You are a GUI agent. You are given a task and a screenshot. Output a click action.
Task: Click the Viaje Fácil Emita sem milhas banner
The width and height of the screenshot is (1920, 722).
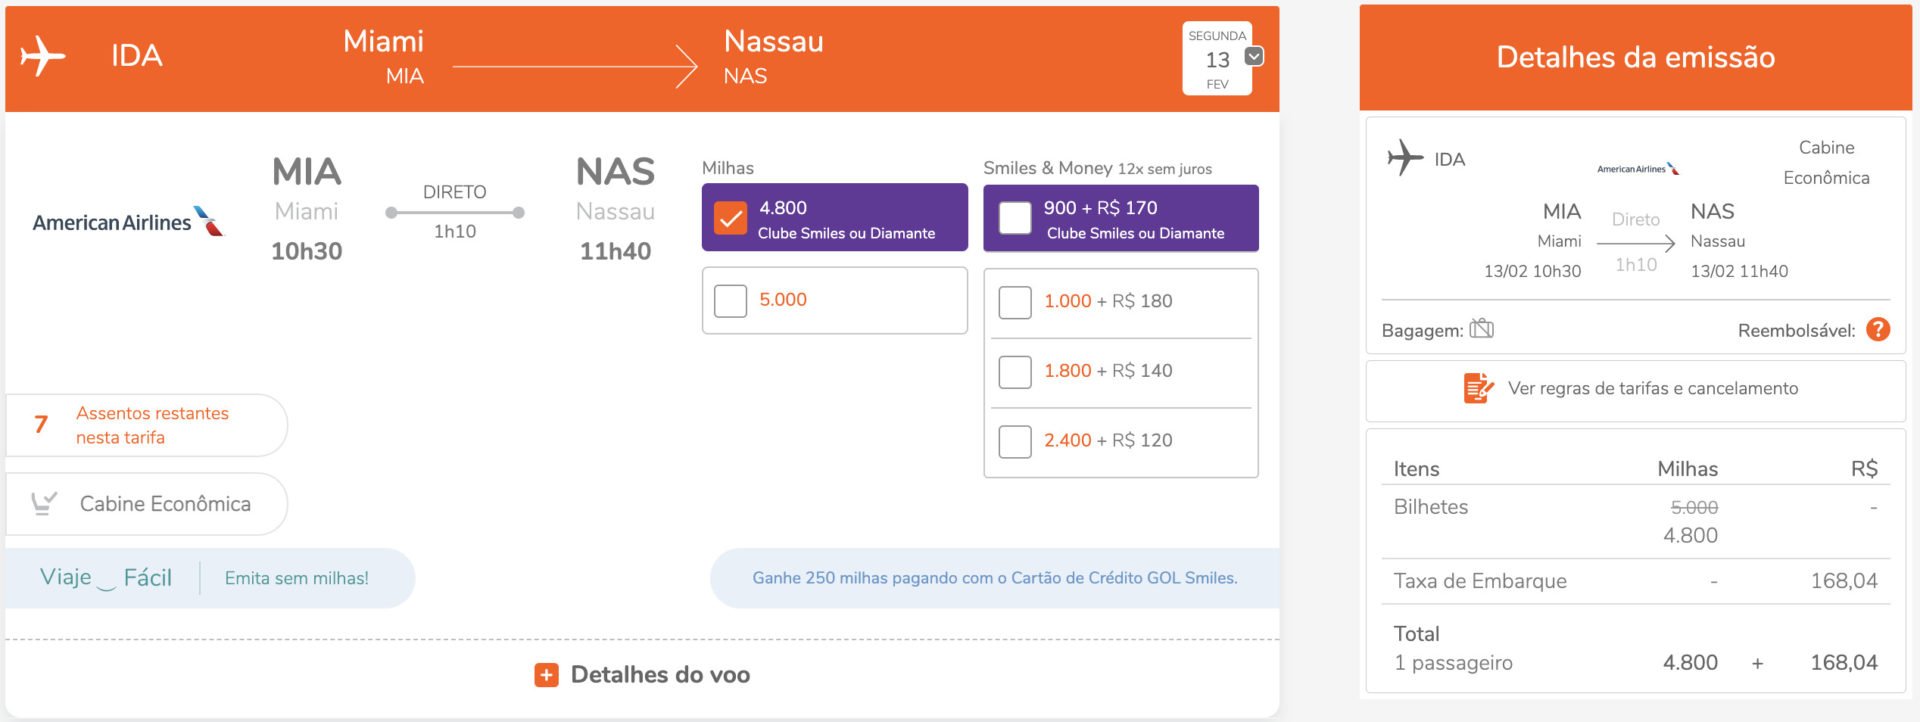pyautogui.click(x=208, y=578)
